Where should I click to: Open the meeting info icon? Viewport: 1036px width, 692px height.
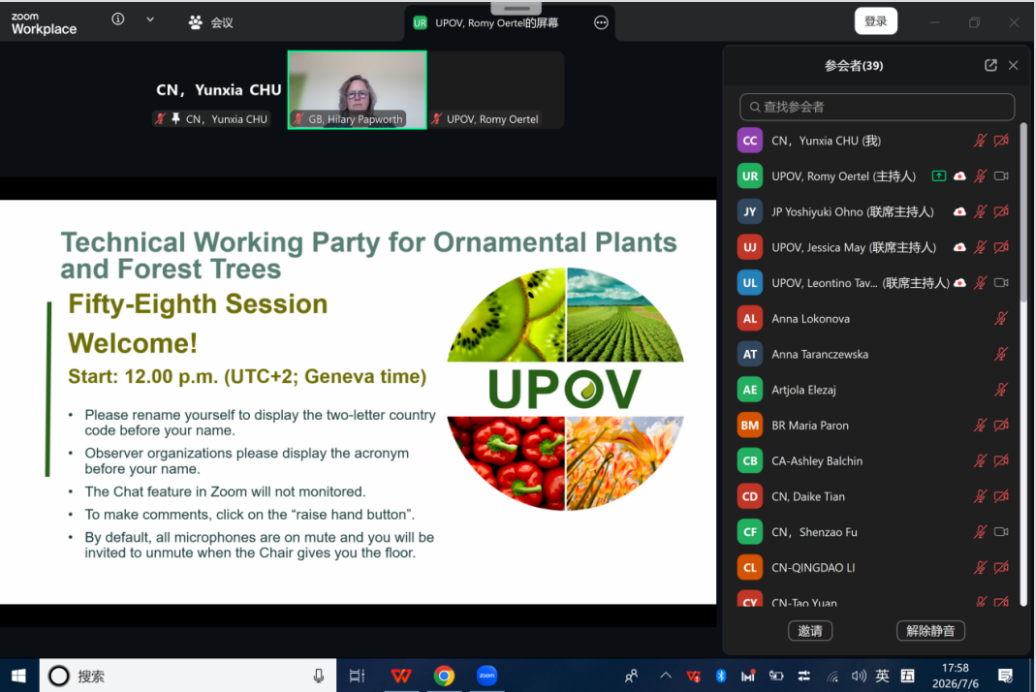coord(118,19)
